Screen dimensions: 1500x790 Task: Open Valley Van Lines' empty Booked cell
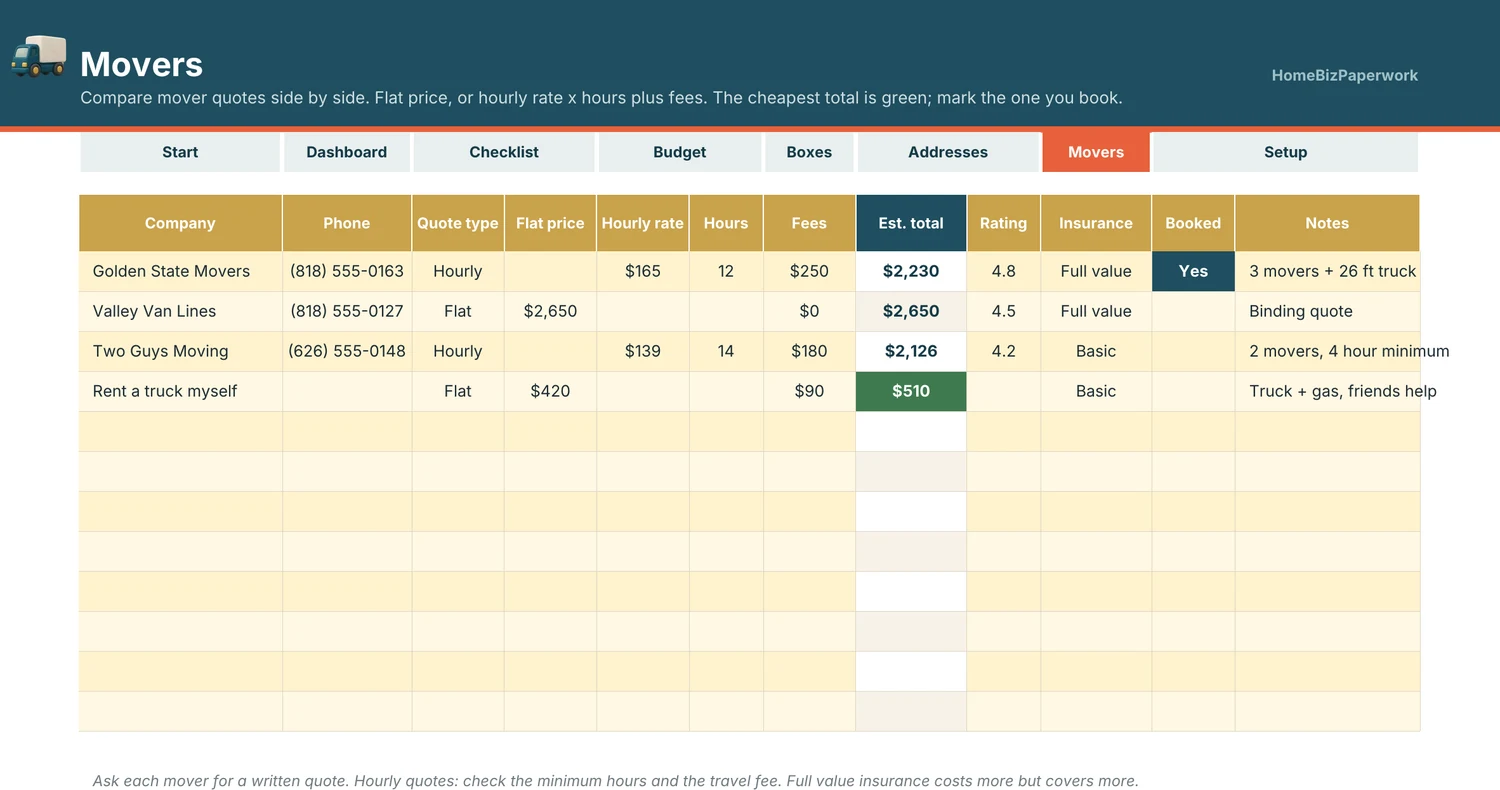click(x=1193, y=311)
